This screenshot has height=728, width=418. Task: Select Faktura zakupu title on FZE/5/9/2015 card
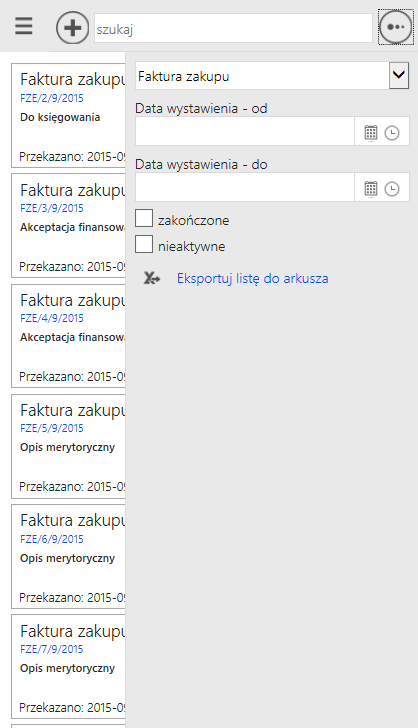[72, 410]
